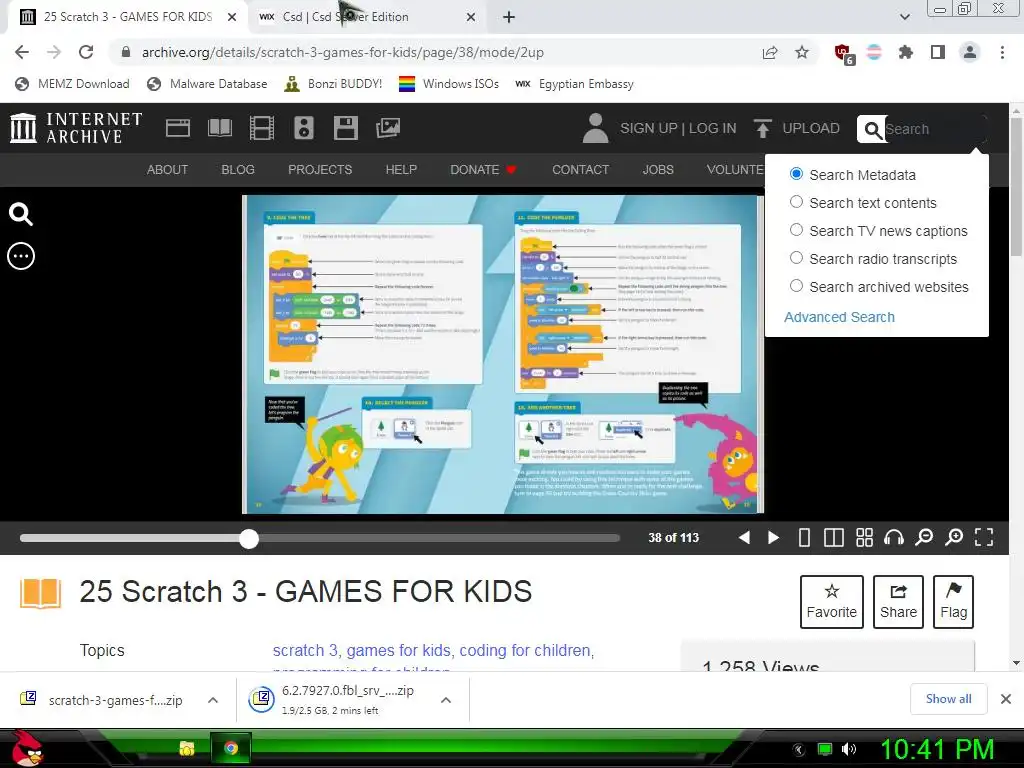The image size is (1024, 768).
Task: Open book reader search magnifier
Action: [20, 214]
